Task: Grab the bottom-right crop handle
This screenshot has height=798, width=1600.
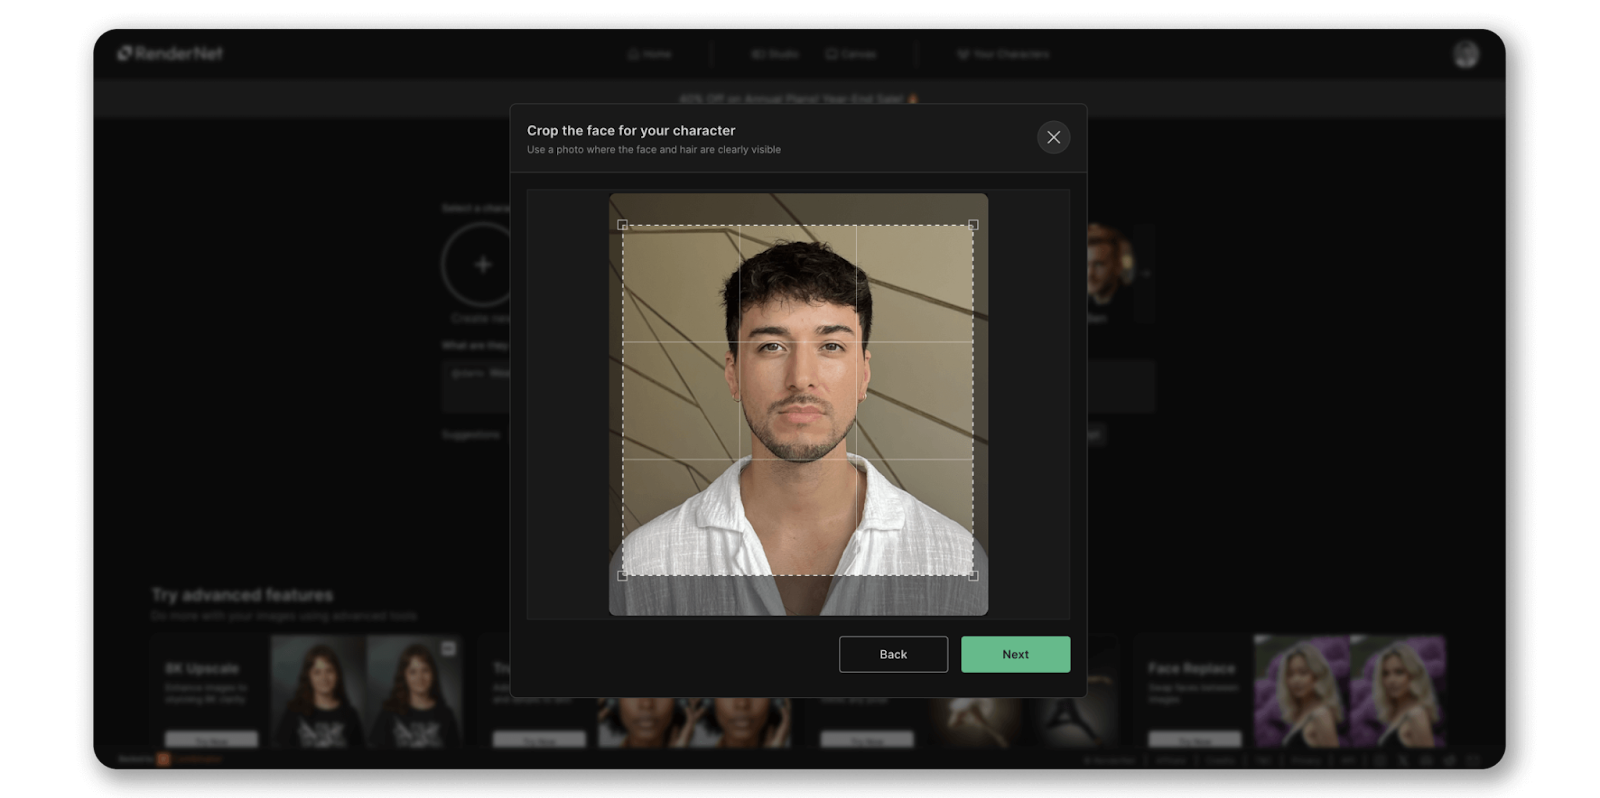Action: click(973, 575)
